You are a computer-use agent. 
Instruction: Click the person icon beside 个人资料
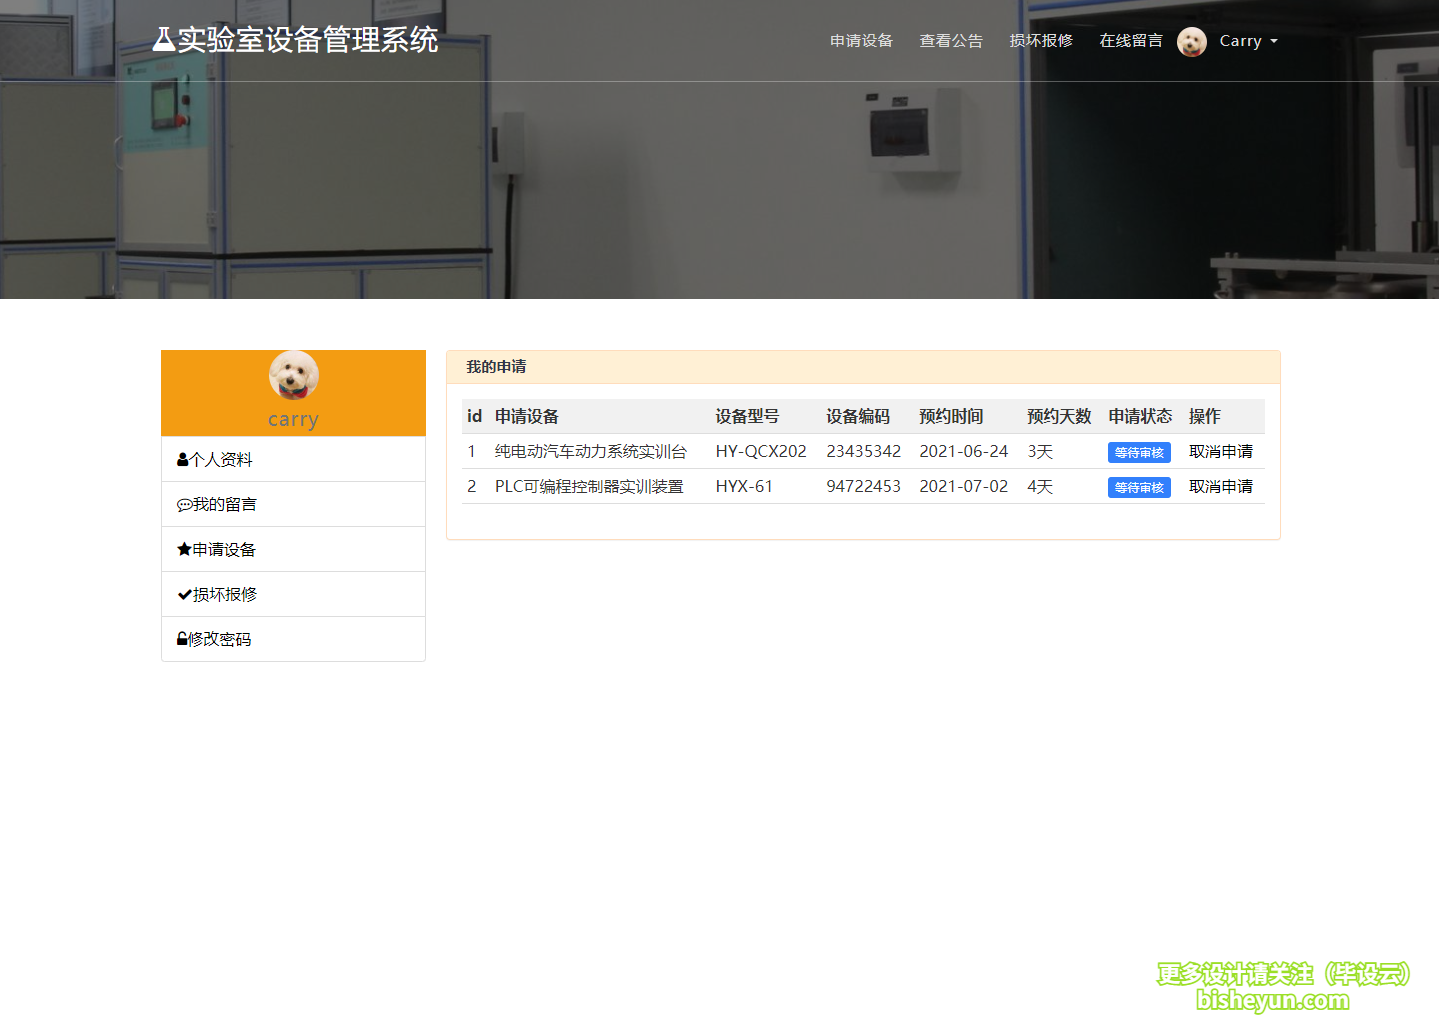(181, 458)
